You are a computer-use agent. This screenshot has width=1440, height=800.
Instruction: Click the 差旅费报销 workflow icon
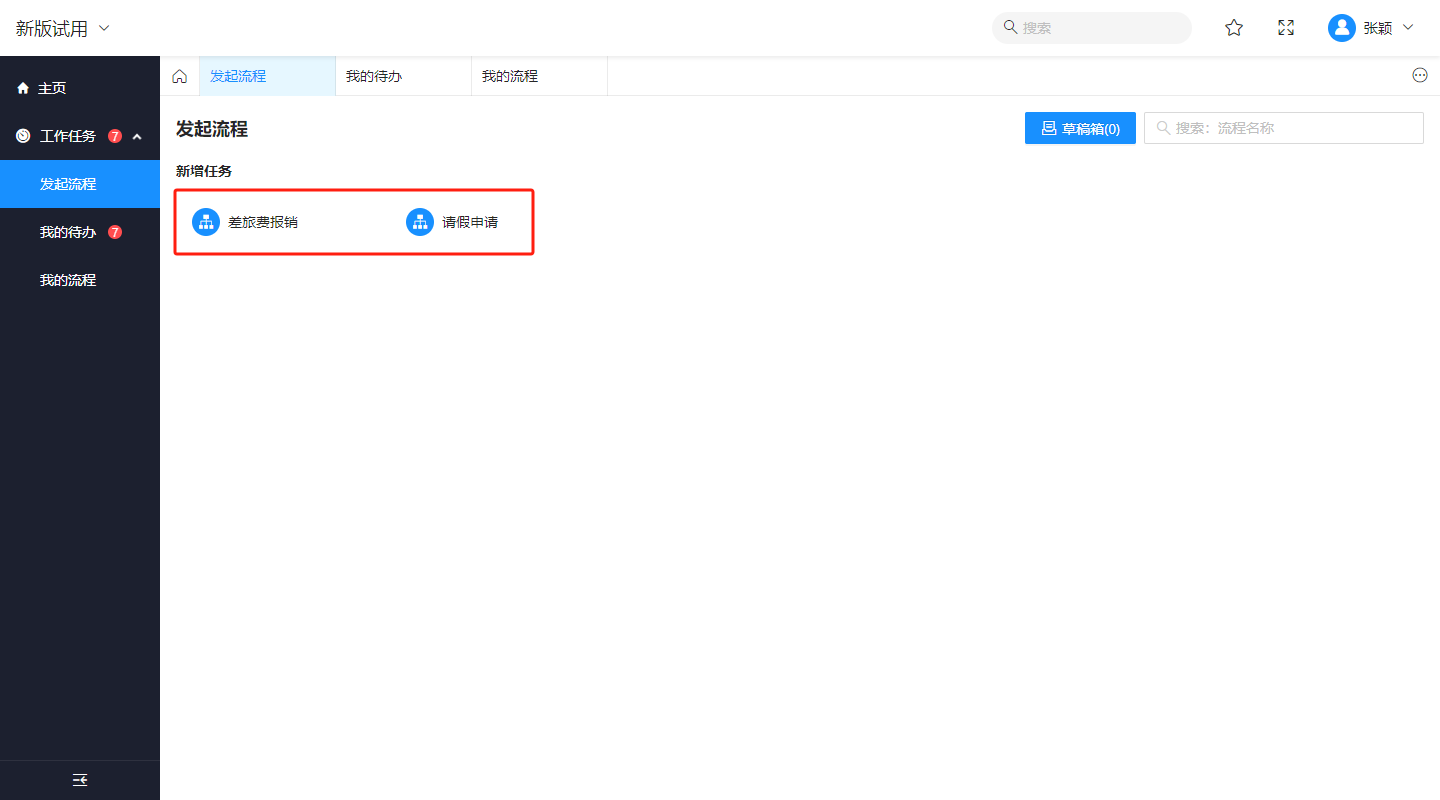(206, 222)
